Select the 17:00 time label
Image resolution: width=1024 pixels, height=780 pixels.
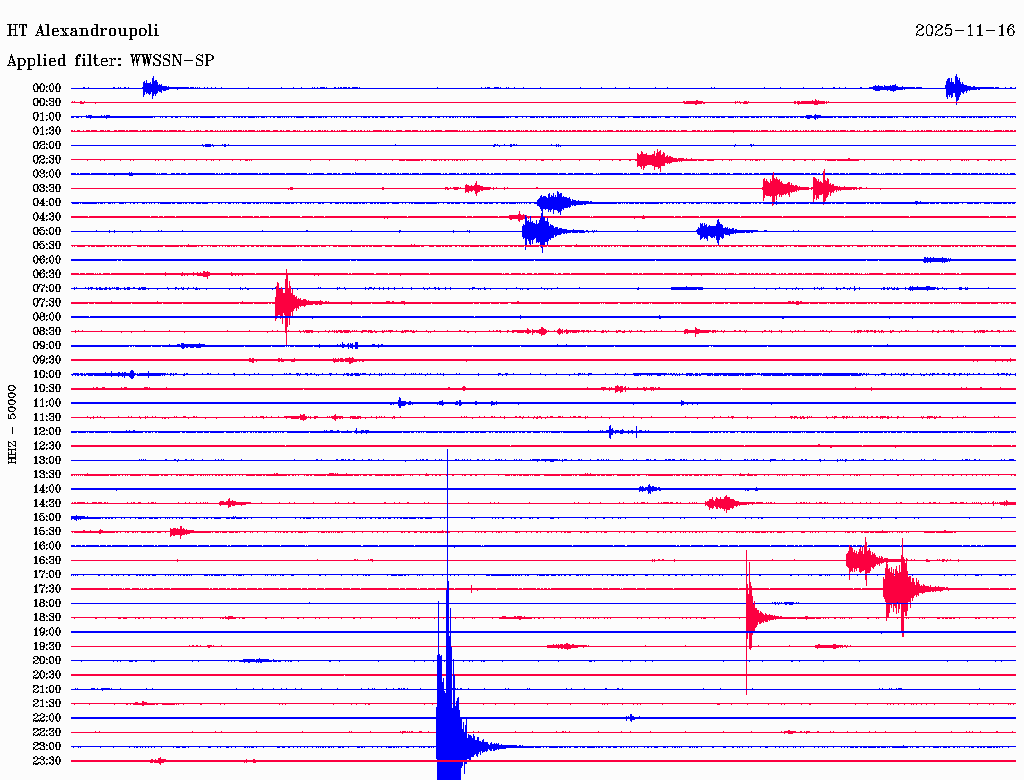pyautogui.click(x=47, y=575)
